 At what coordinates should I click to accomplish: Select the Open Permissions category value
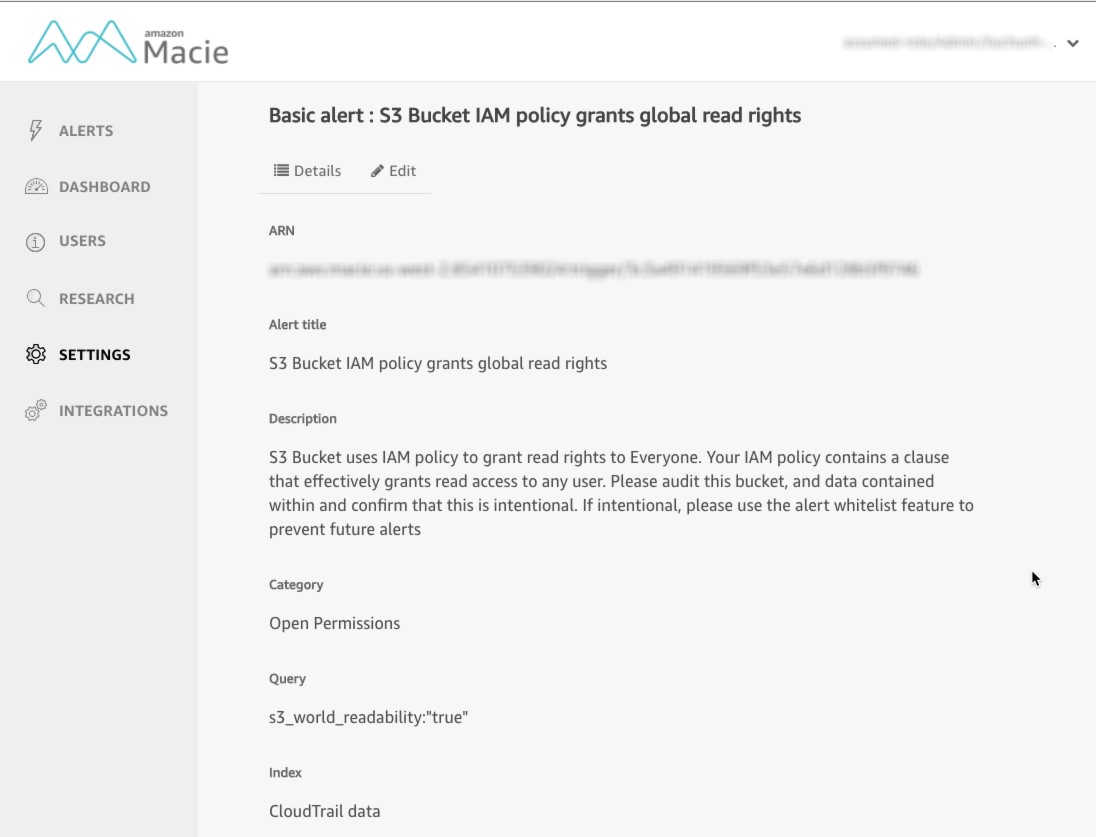pos(335,623)
